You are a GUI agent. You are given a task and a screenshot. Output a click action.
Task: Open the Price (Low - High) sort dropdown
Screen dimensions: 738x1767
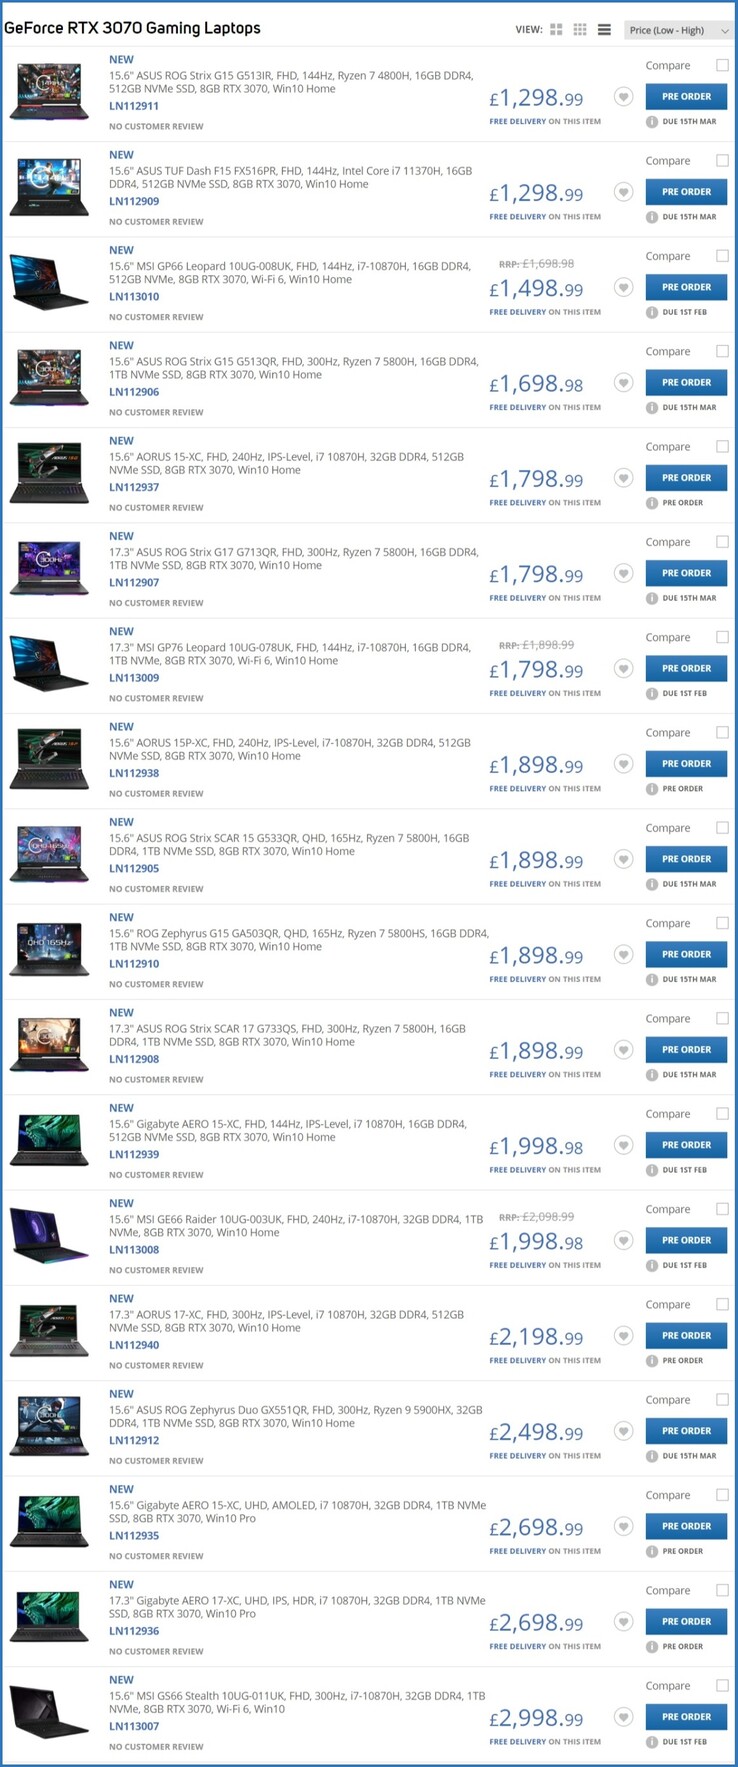coord(679,30)
